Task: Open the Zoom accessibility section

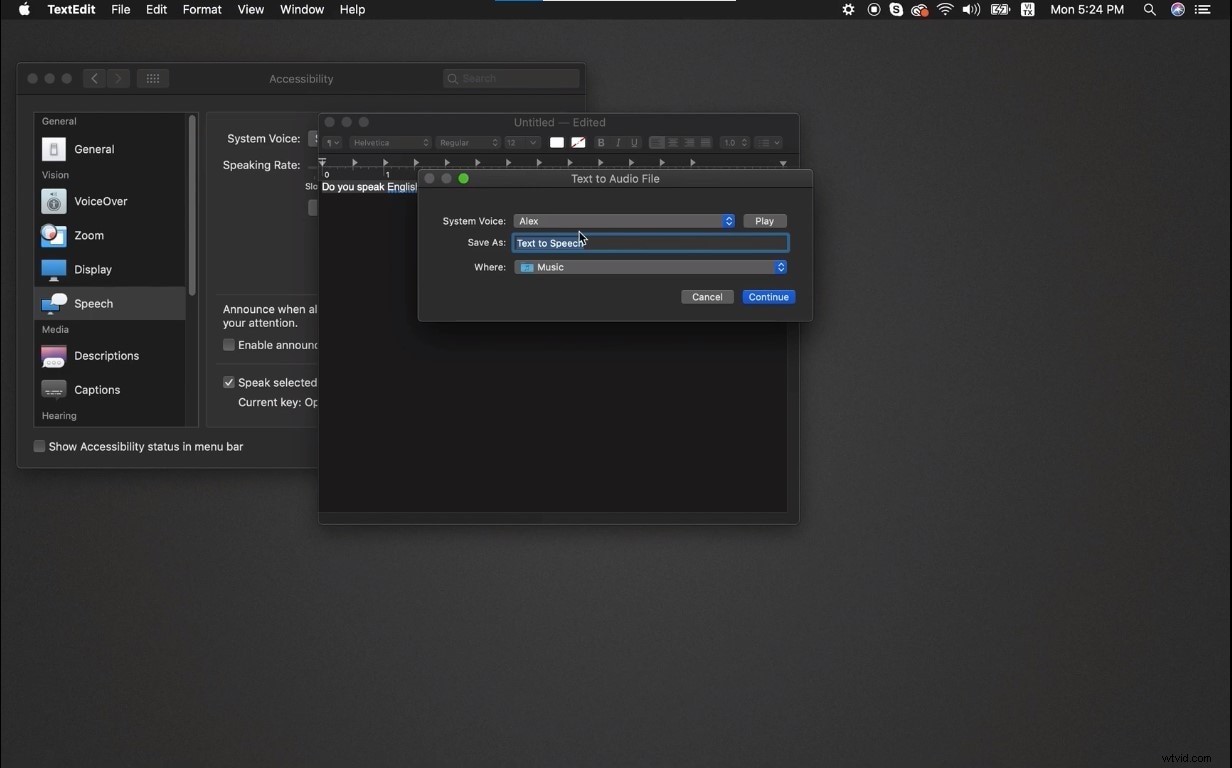Action: (x=53, y=236)
